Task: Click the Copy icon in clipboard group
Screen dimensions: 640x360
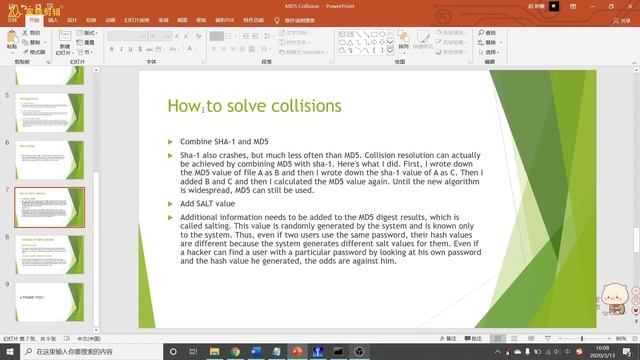Action: click(25, 42)
